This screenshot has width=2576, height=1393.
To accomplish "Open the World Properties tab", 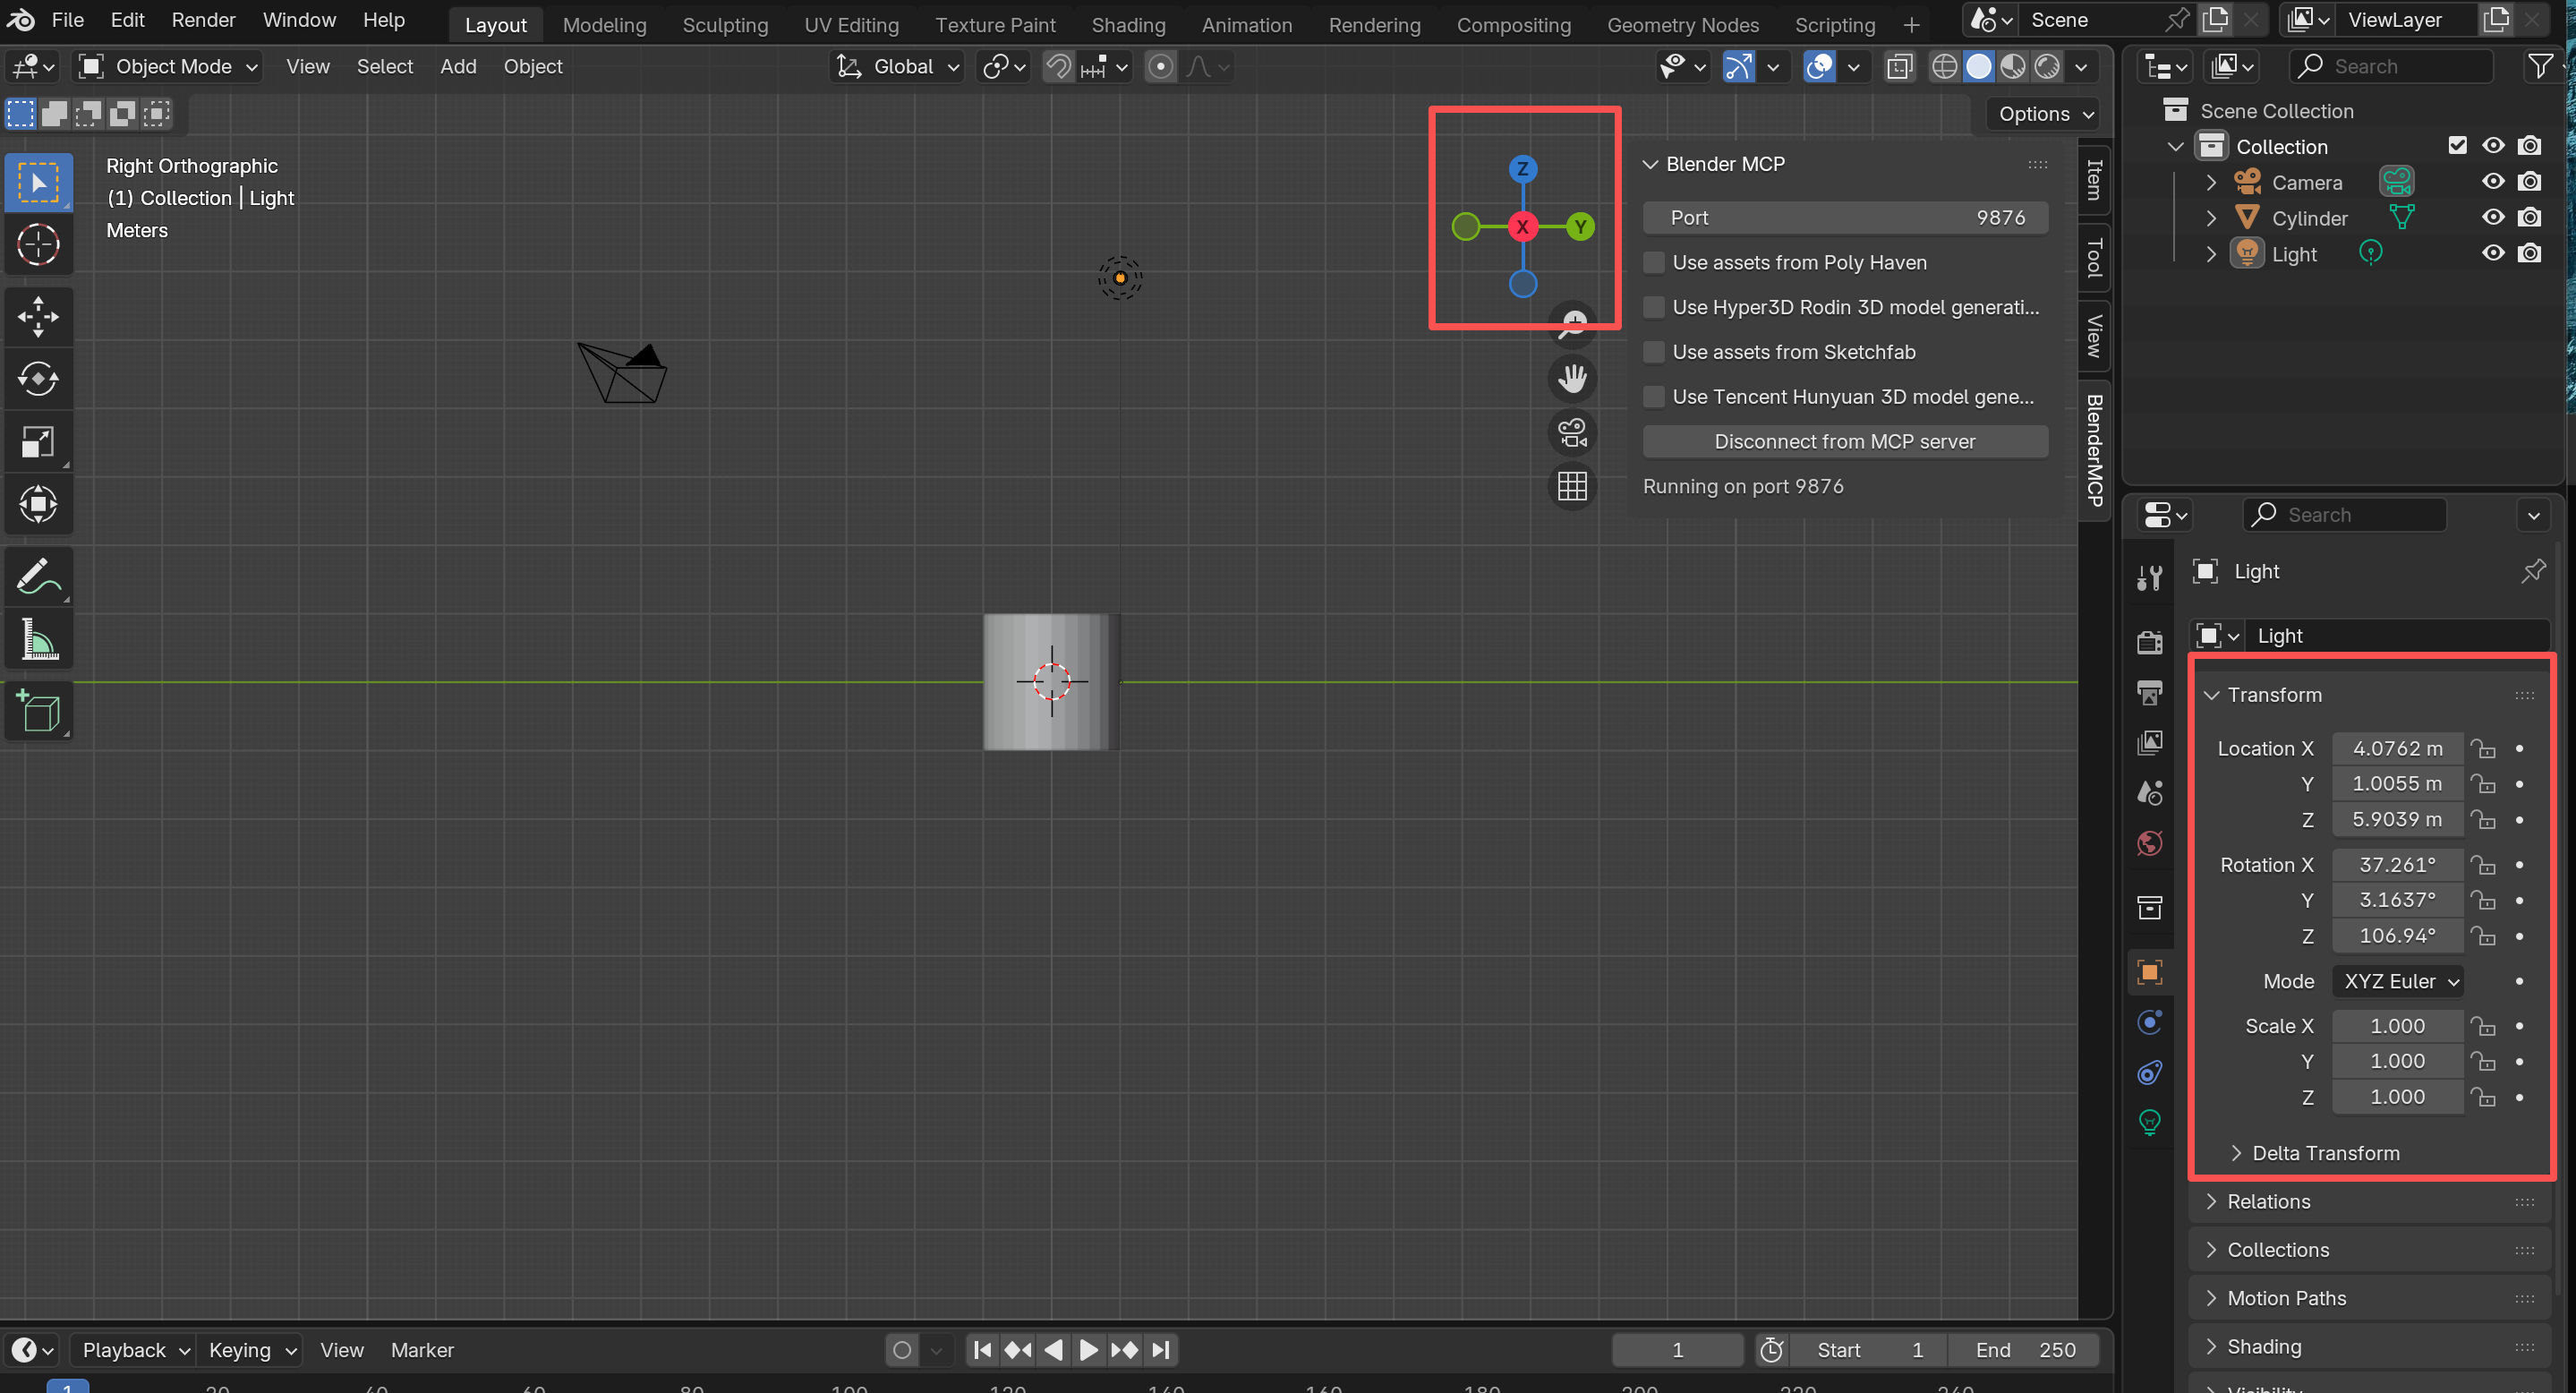I will coord(2149,843).
